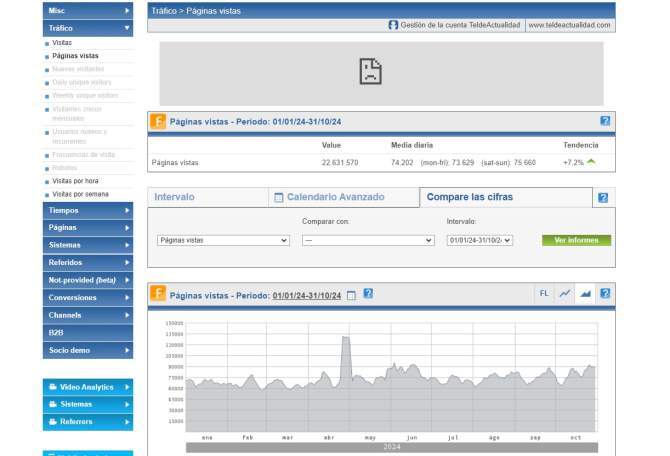This screenshot has height=456, width=670.
Task: Open the calendar icon beside the chart period
Action: [351, 295]
